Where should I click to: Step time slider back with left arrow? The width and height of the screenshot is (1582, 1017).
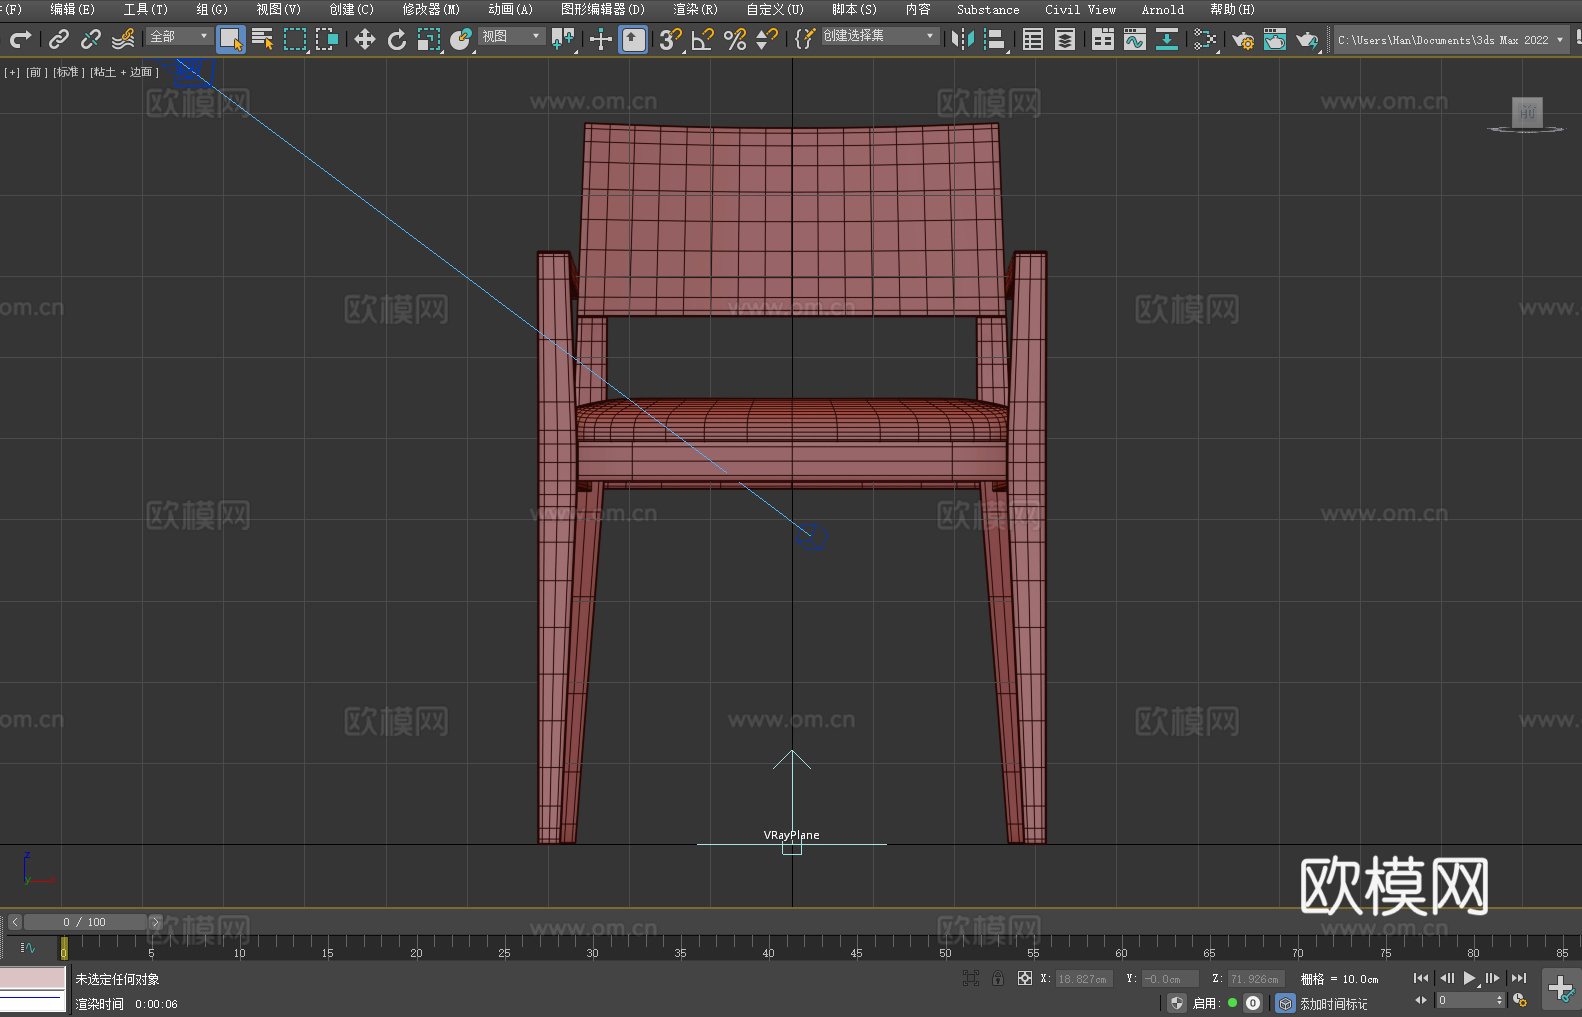(15, 922)
